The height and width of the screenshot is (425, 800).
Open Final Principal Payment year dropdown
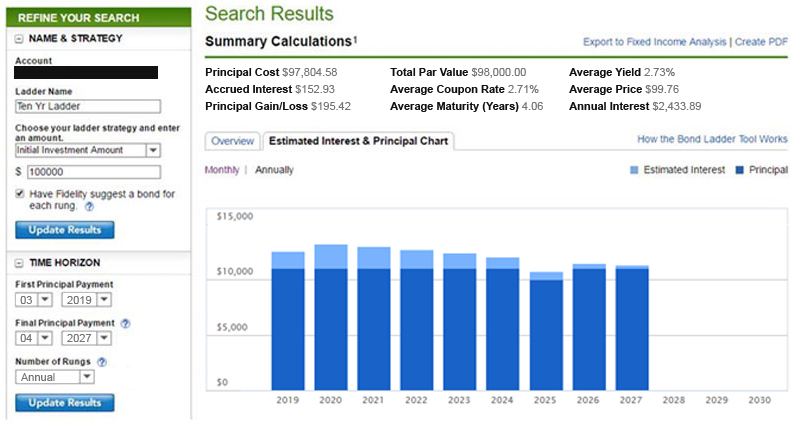point(103,339)
